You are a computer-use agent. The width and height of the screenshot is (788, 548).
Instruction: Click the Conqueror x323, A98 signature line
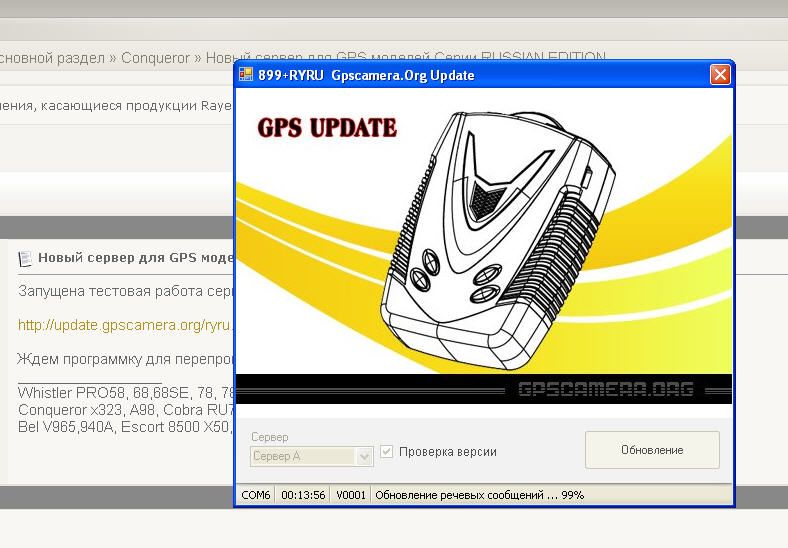tap(126, 410)
